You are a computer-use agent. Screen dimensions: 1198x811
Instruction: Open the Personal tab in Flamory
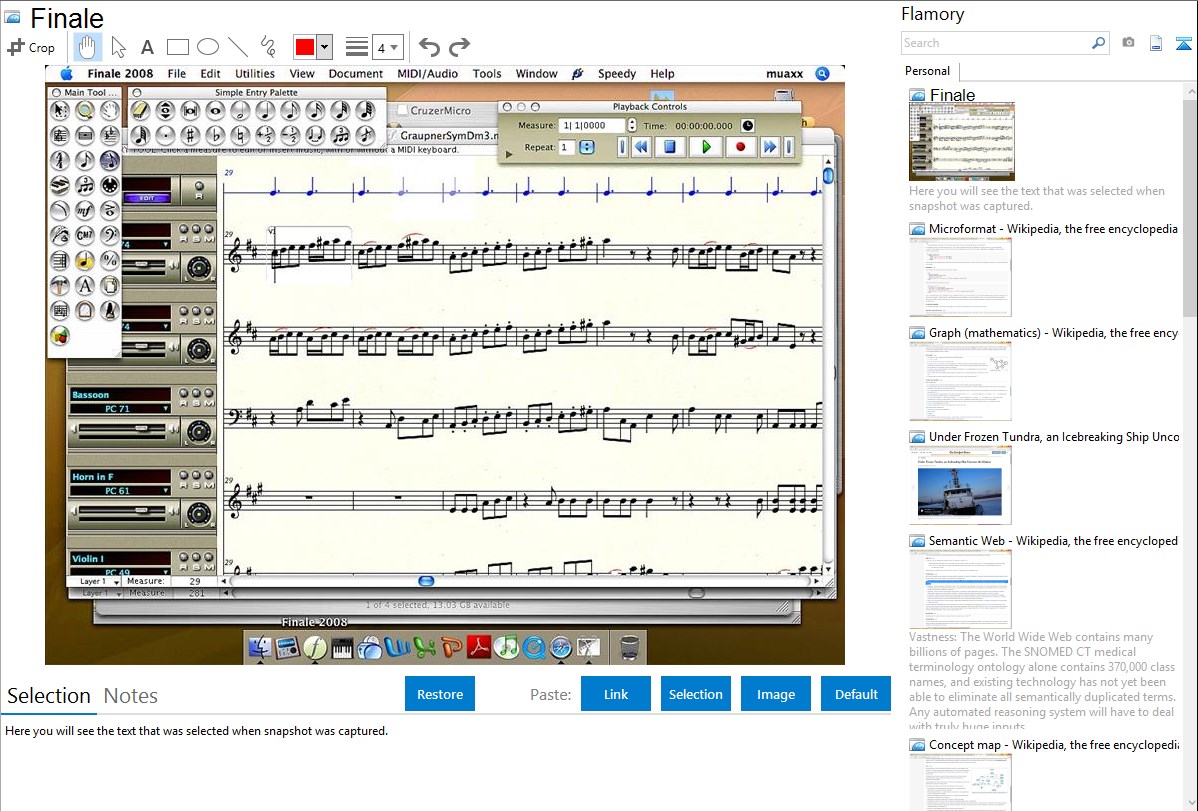tap(928, 71)
